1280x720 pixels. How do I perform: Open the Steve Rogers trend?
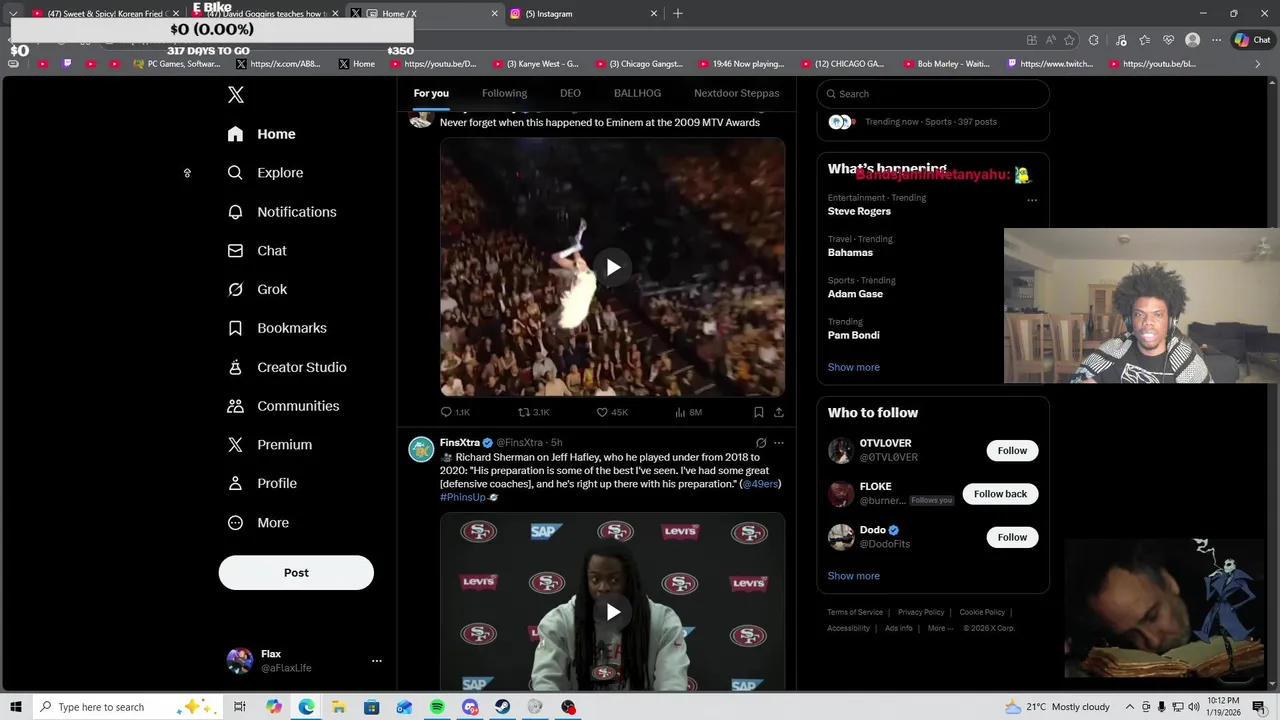coord(859,211)
